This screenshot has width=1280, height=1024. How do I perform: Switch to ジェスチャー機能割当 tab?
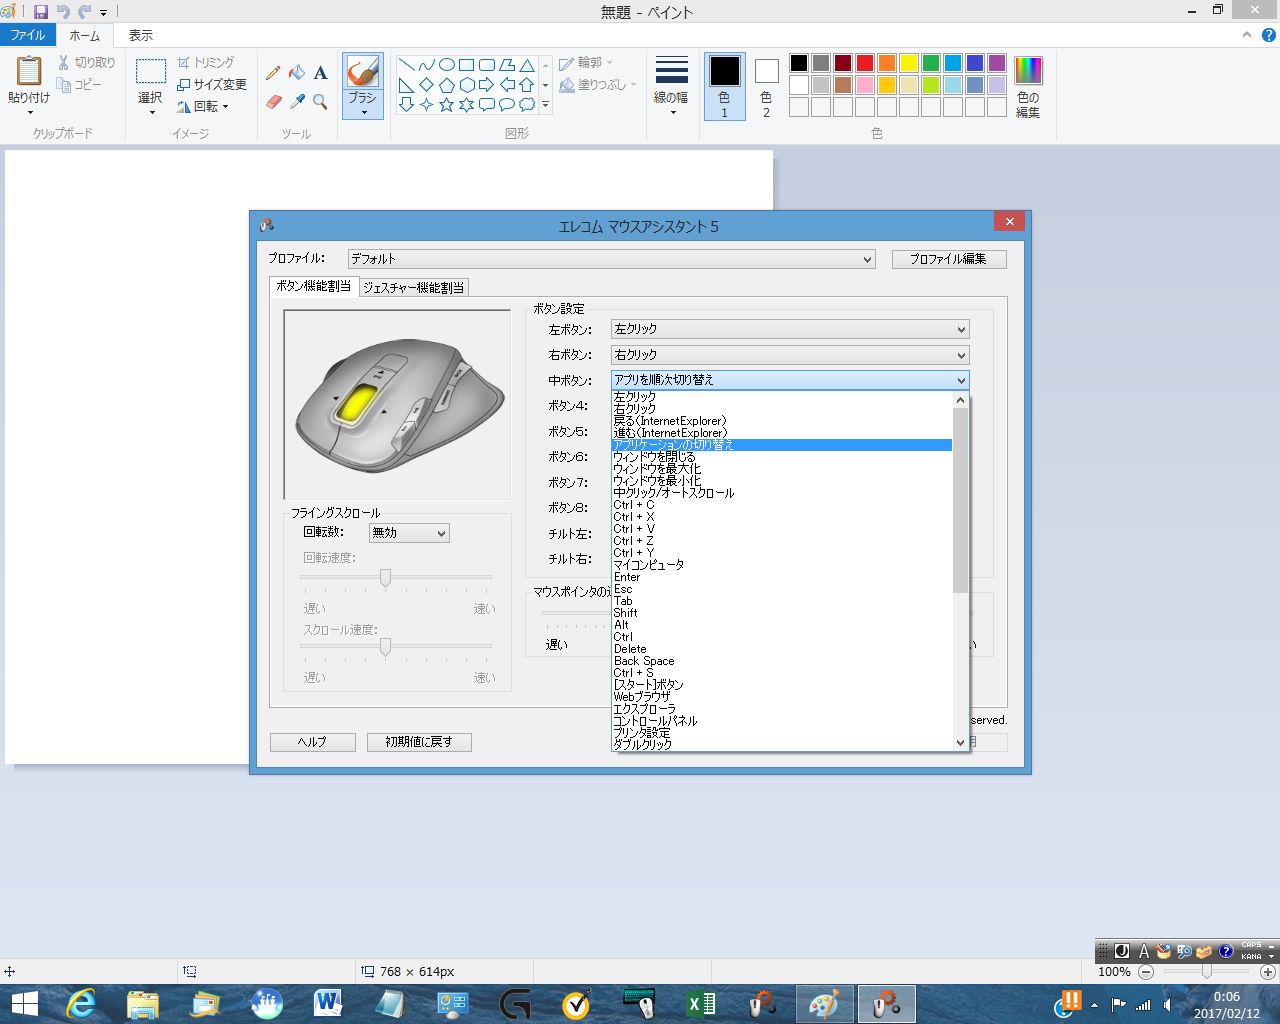click(413, 287)
